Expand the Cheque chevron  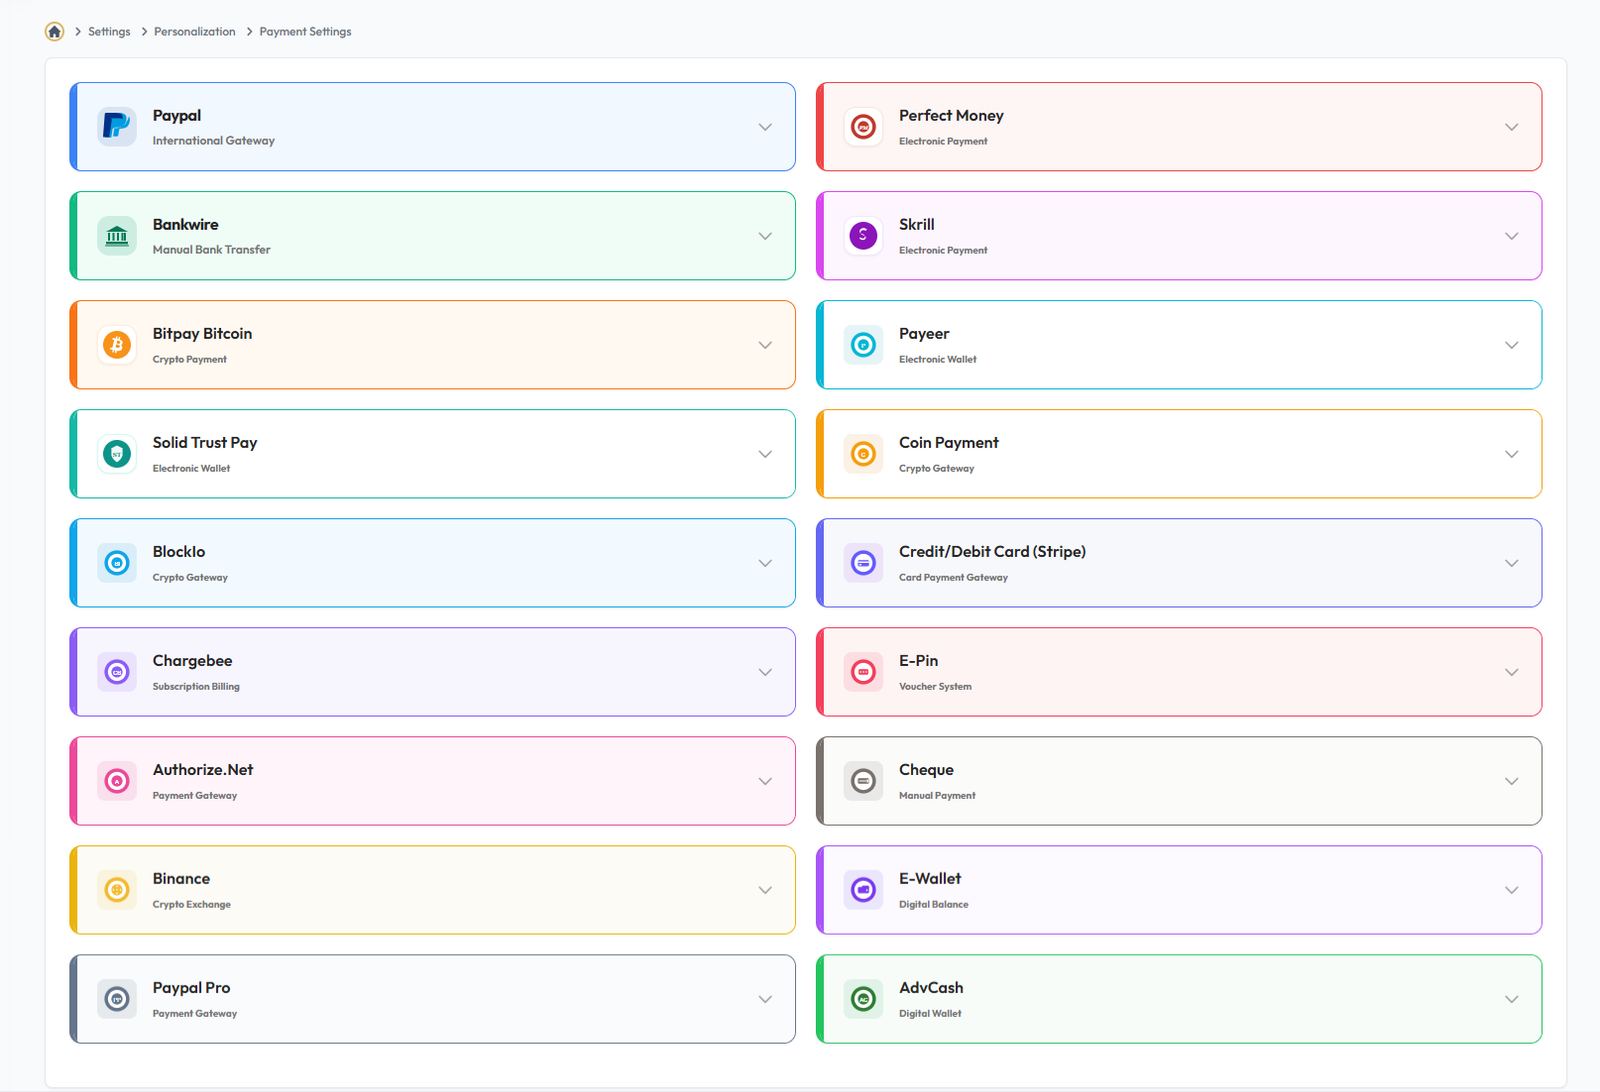pos(1511,781)
